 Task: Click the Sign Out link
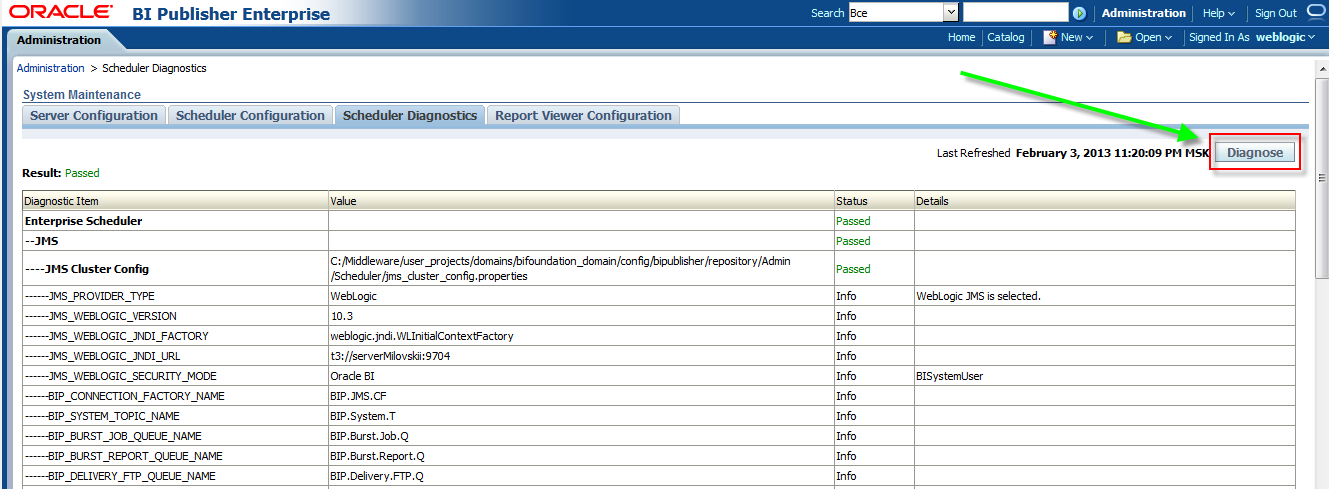(x=1276, y=13)
